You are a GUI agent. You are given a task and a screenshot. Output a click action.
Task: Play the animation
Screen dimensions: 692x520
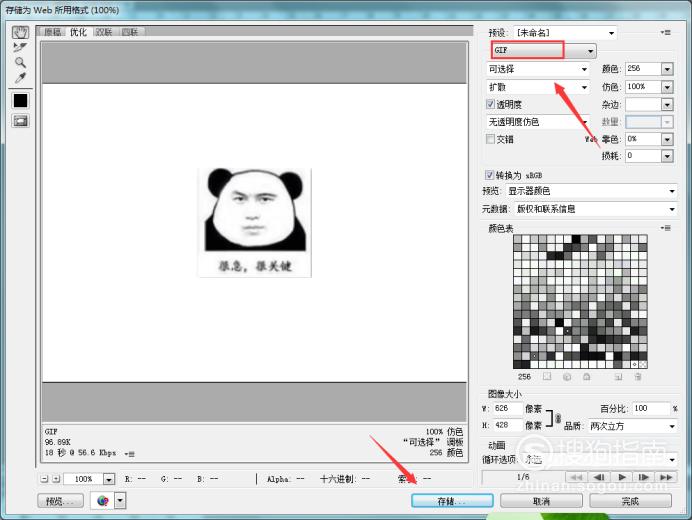(622, 477)
